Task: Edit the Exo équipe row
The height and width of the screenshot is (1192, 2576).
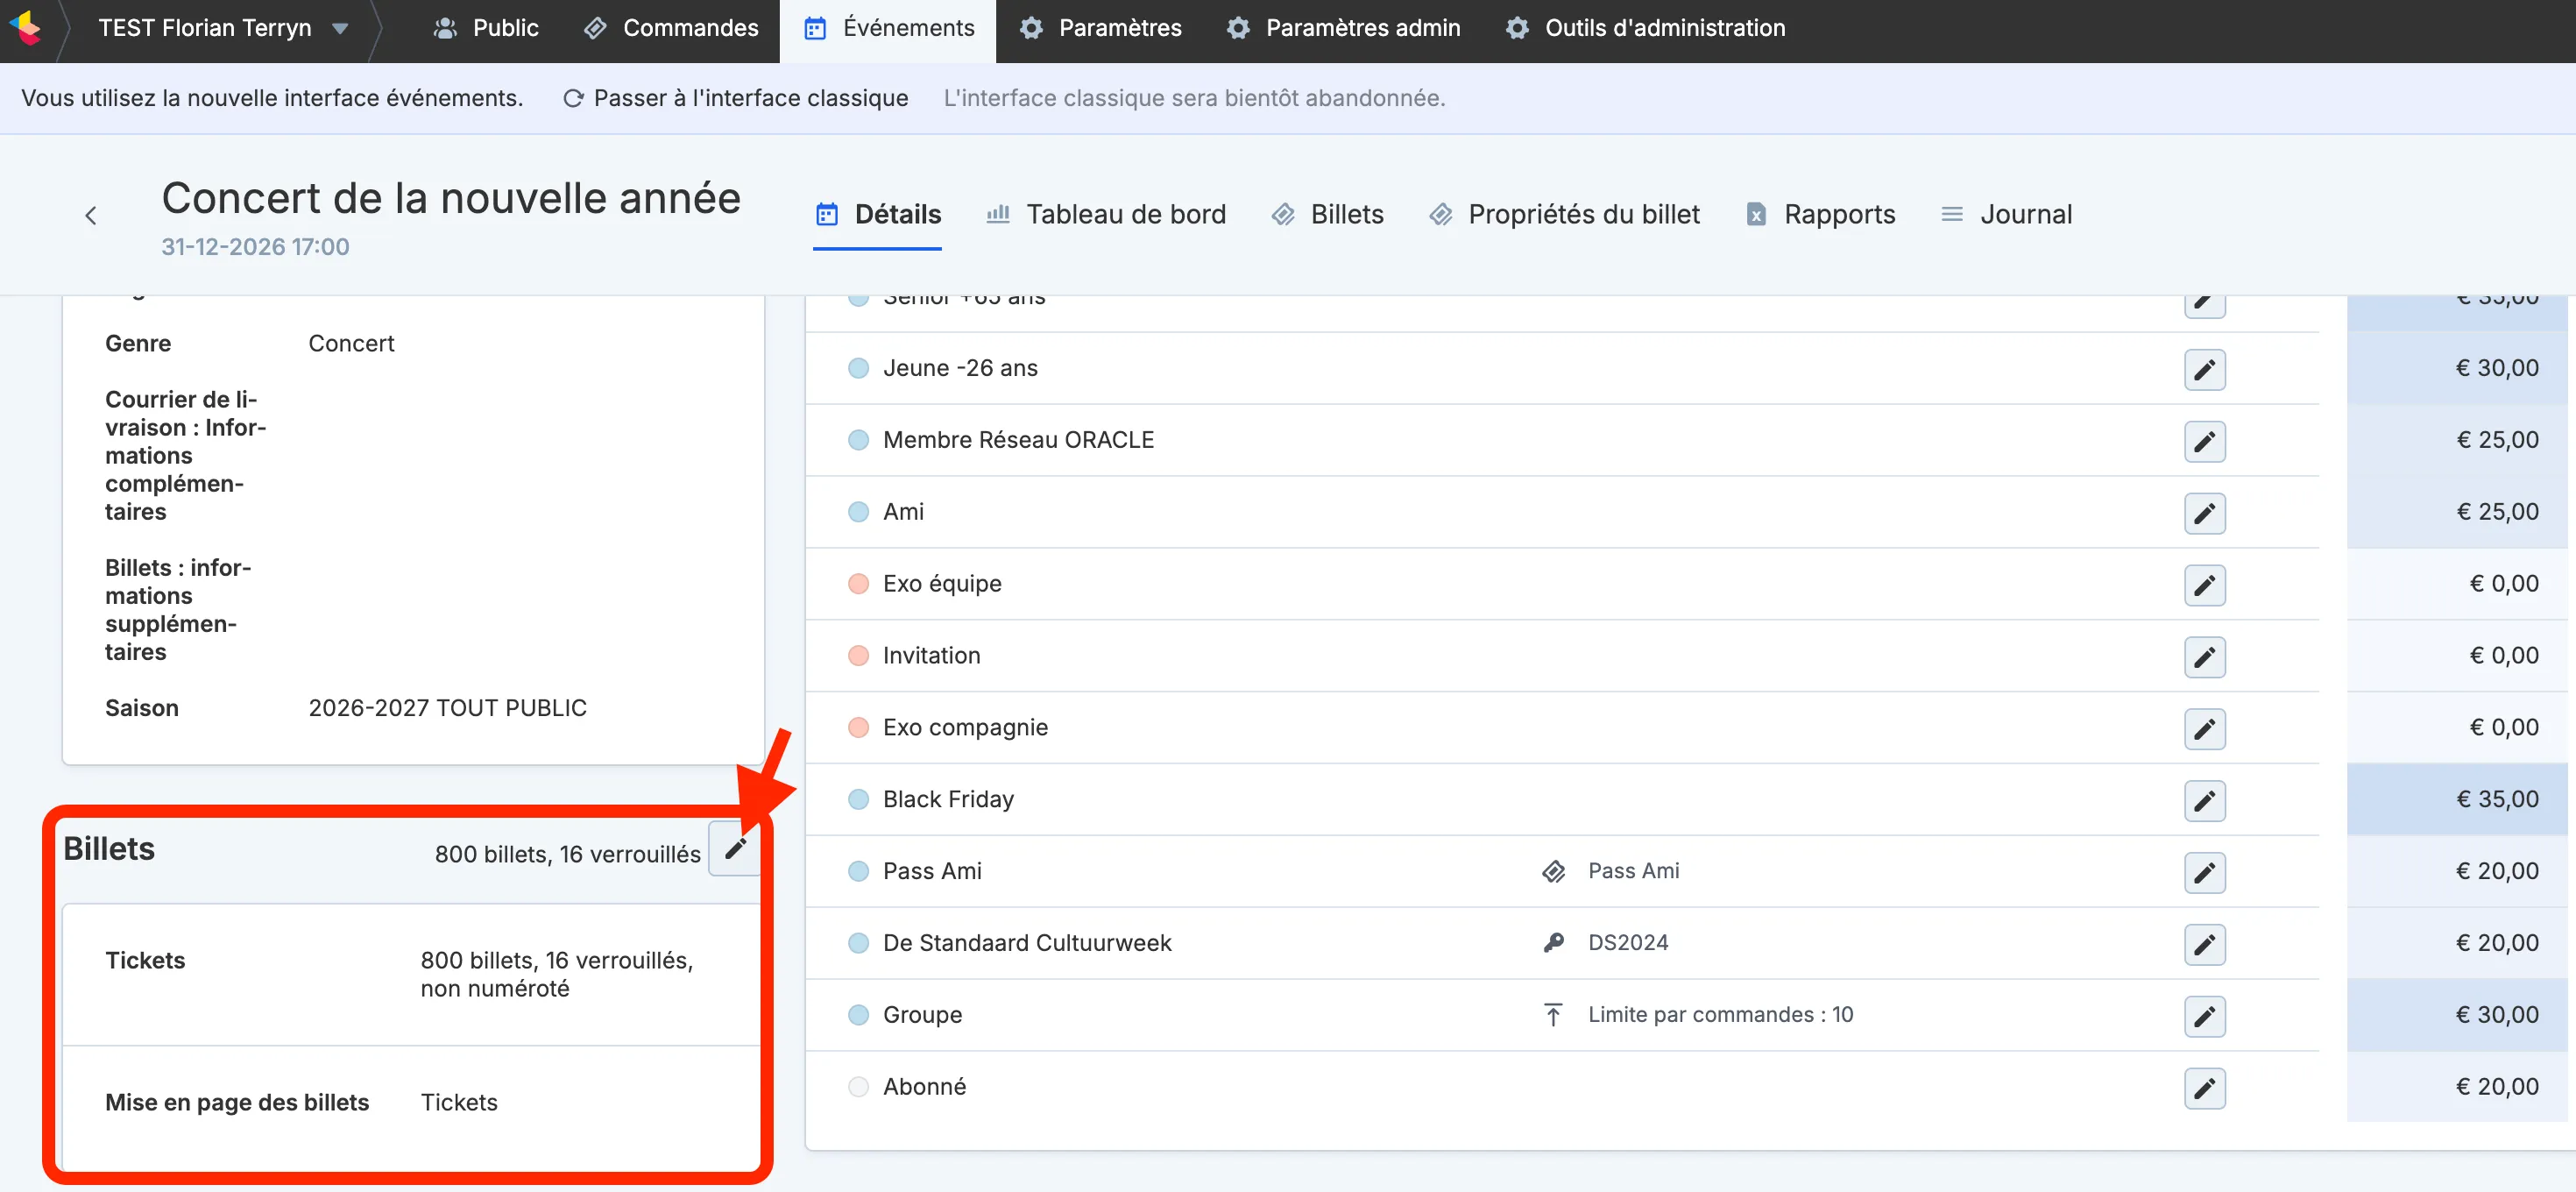Action: tap(2204, 585)
